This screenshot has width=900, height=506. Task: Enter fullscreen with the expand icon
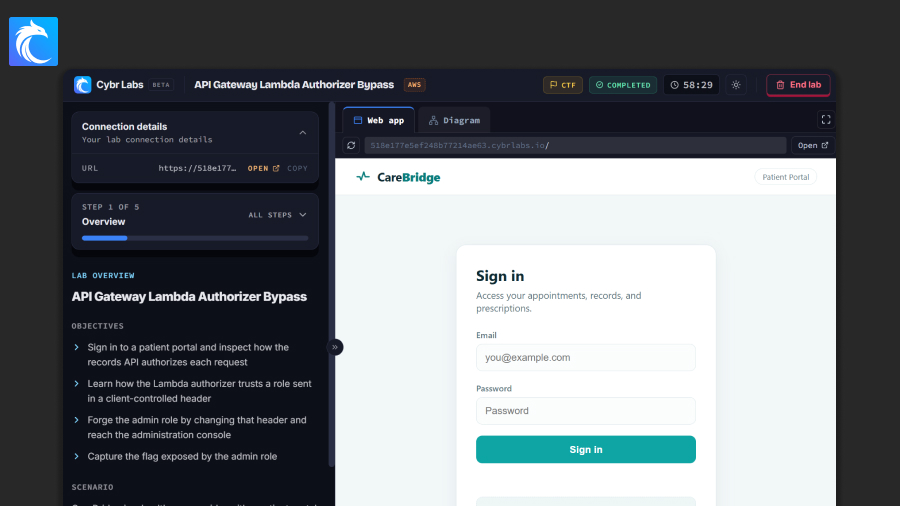coord(826,119)
